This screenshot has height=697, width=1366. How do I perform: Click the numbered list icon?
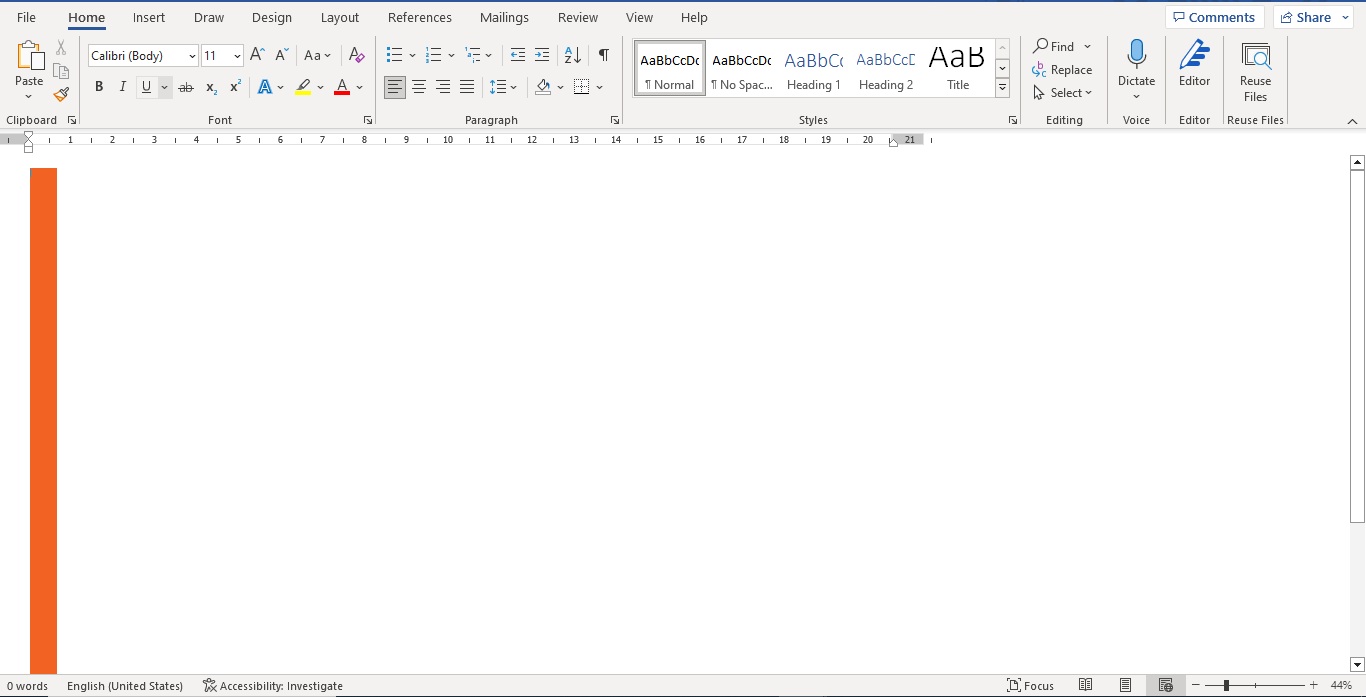tap(433, 55)
